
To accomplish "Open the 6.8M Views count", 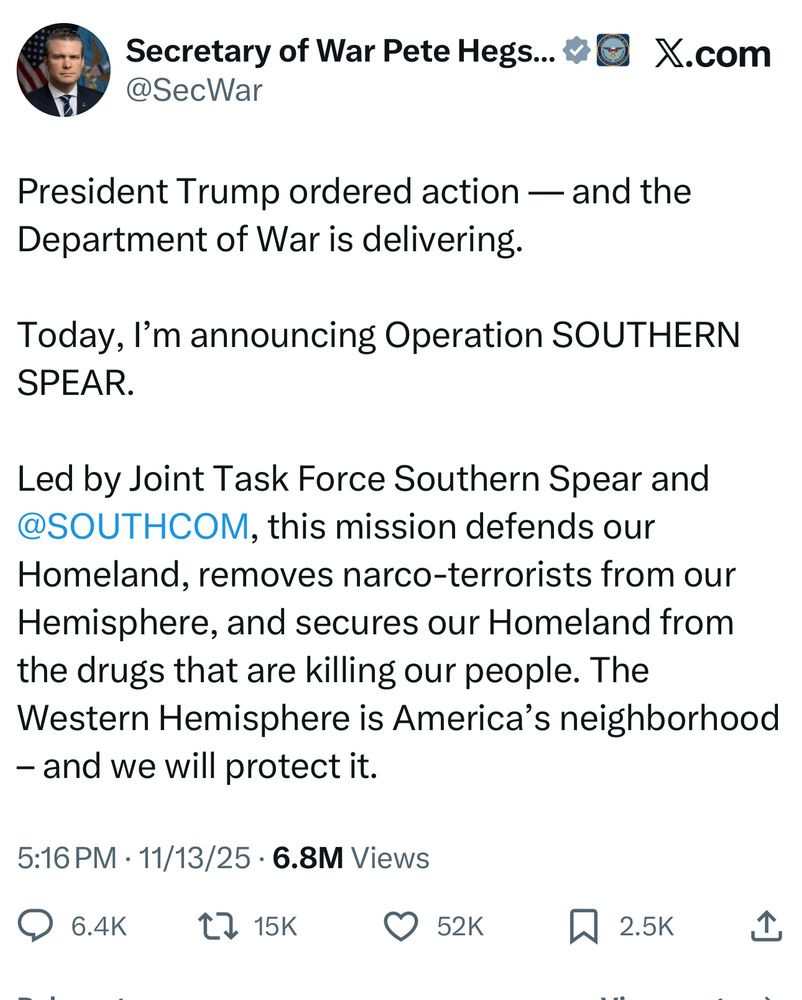I will (350, 857).
